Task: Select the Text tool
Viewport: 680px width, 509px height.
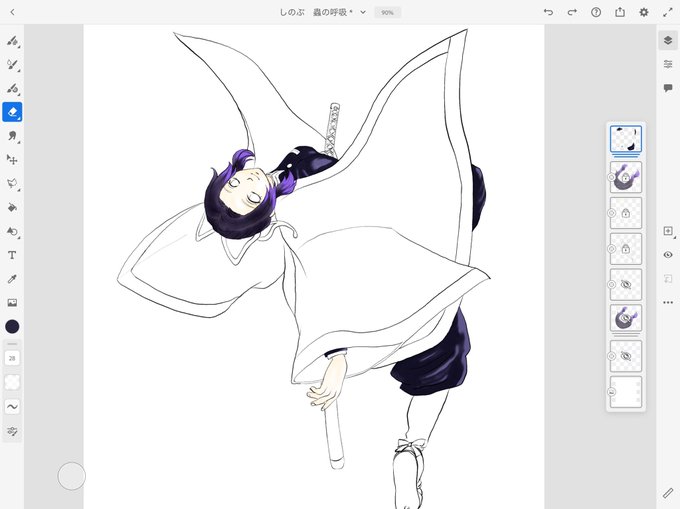Action: click(12, 255)
